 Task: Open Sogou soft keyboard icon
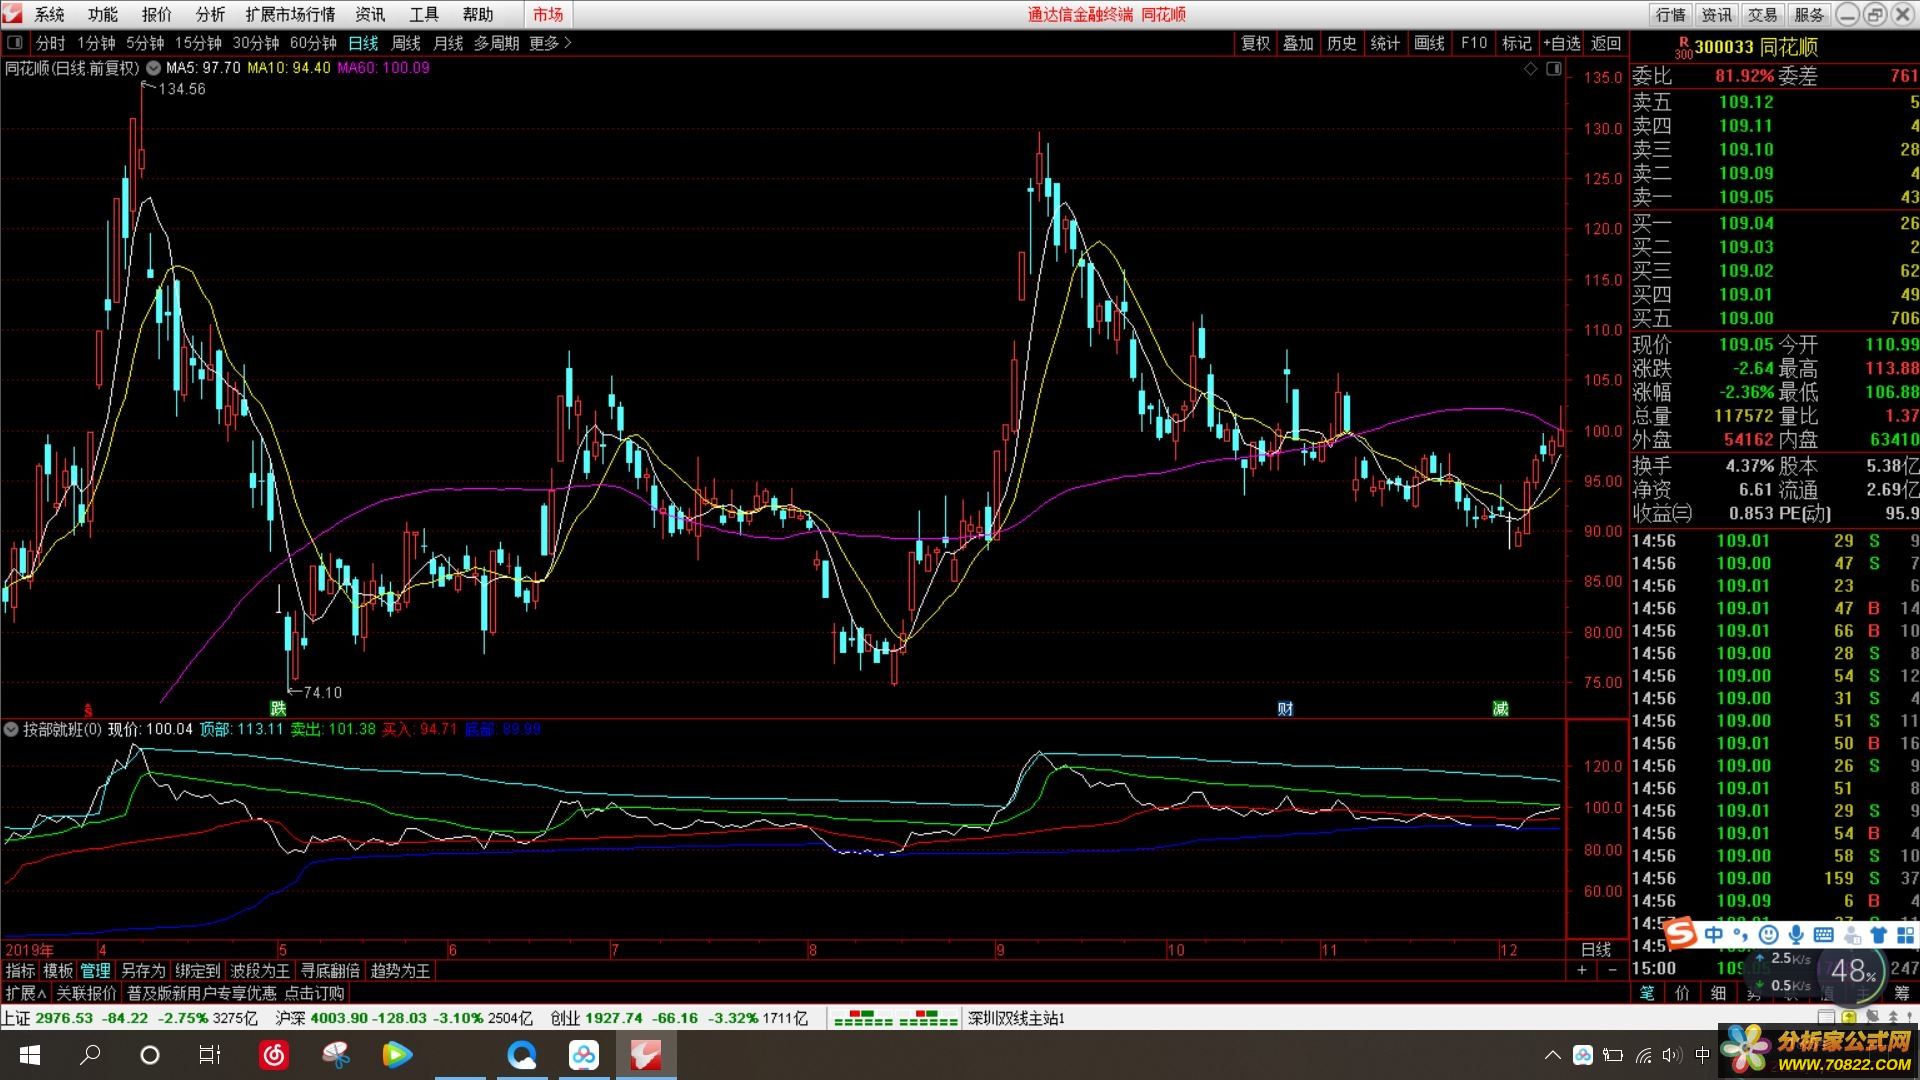point(1823,934)
